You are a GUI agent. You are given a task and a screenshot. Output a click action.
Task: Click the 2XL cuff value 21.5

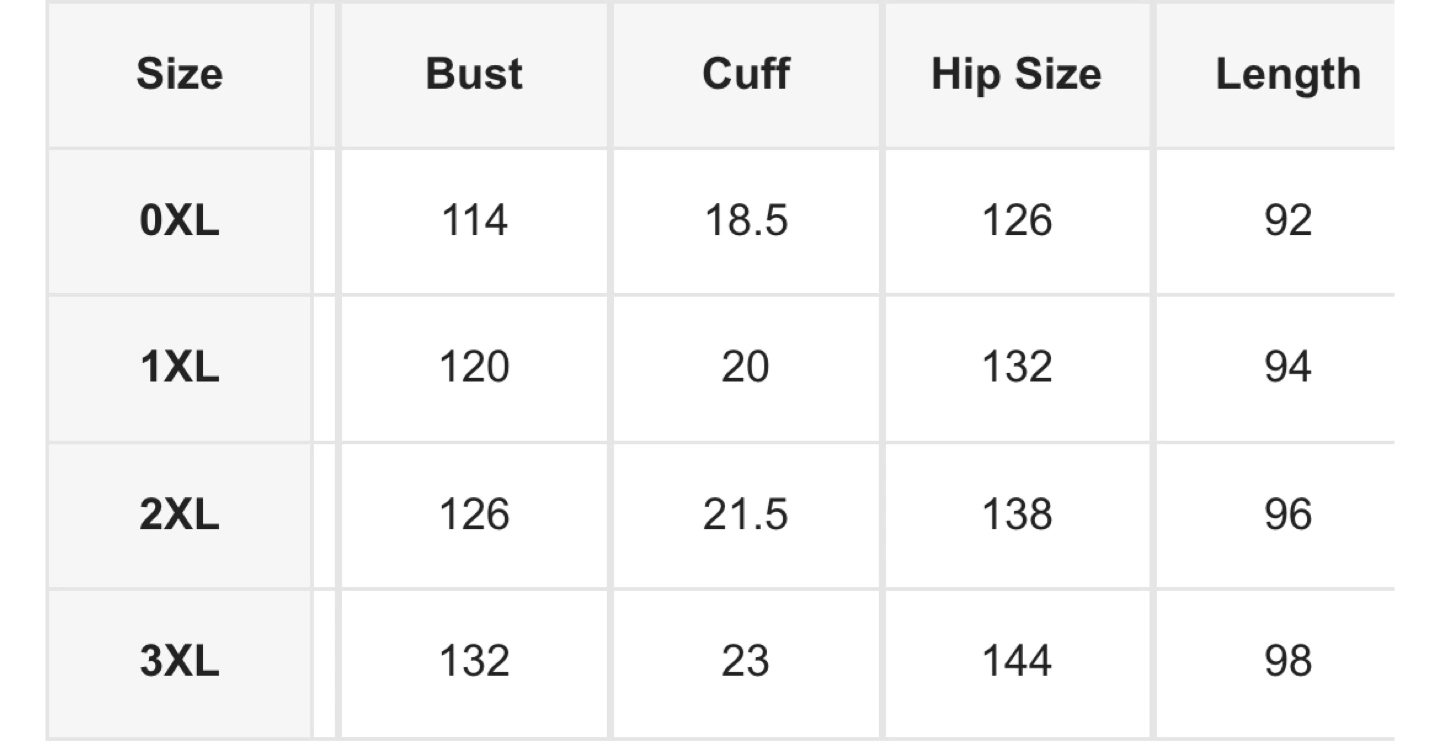point(745,515)
